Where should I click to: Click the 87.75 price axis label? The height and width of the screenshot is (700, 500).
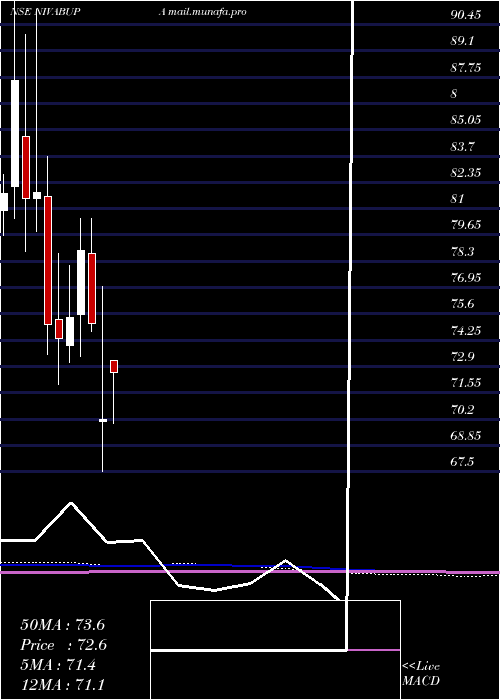point(466,68)
